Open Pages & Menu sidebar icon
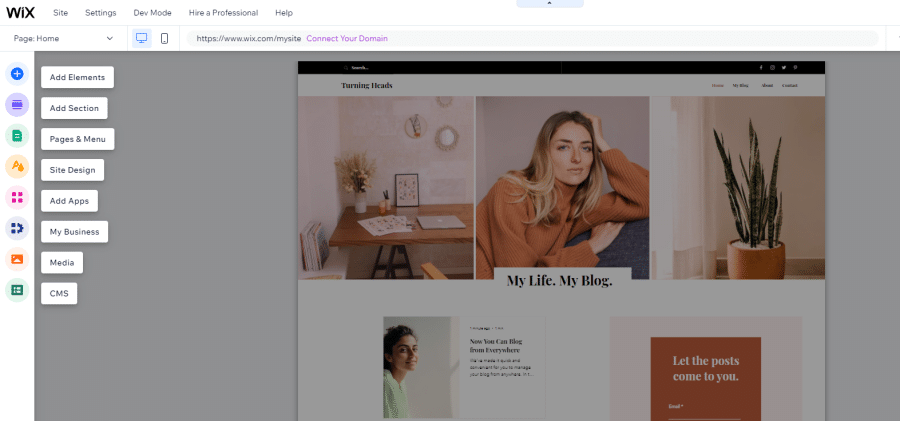The width and height of the screenshot is (900, 421). pyautogui.click(x=17, y=136)
